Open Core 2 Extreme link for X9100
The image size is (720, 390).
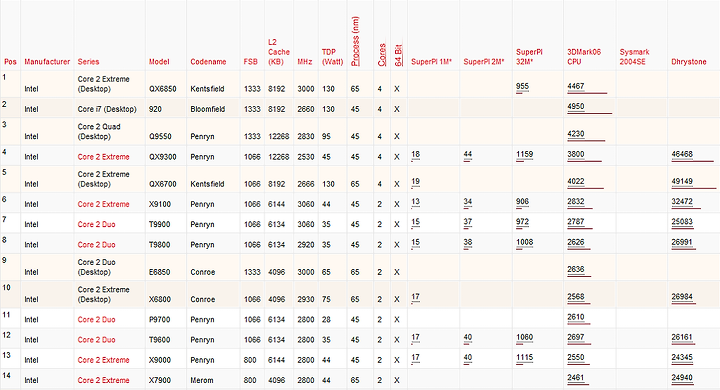pos(103,204)
